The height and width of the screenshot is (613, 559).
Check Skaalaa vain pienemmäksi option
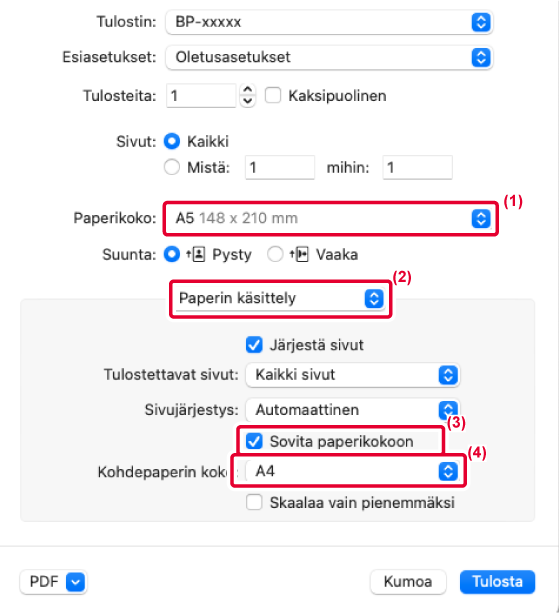254,502
